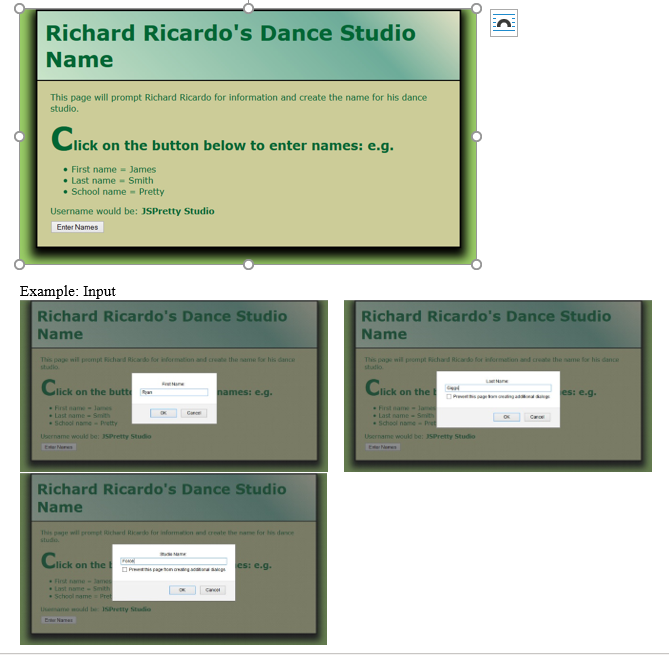The height and width of the screenshot is (655, 669).
Task: Click the Last Name input field
Action: pos(498,388)
